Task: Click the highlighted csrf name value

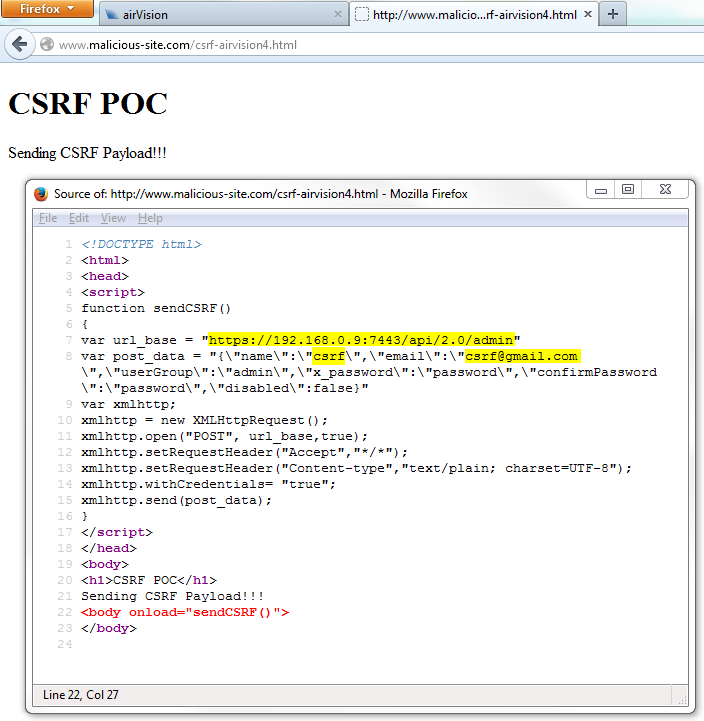Action: (x=329, y=356)
